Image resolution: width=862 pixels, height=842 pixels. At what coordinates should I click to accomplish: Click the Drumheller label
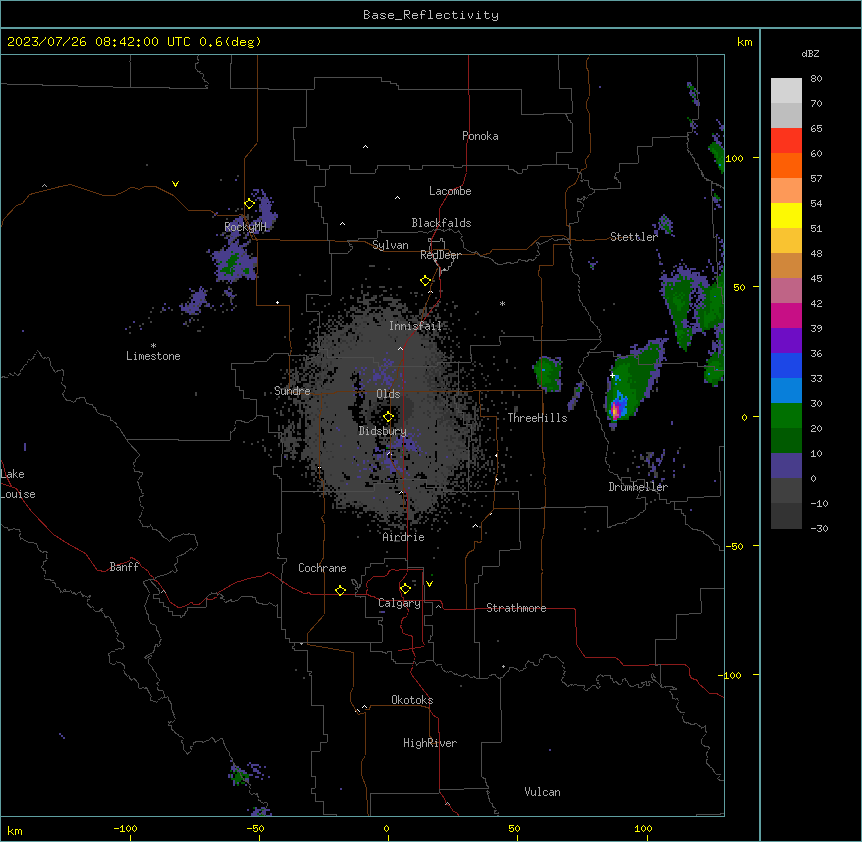click(x=638, y=487)
